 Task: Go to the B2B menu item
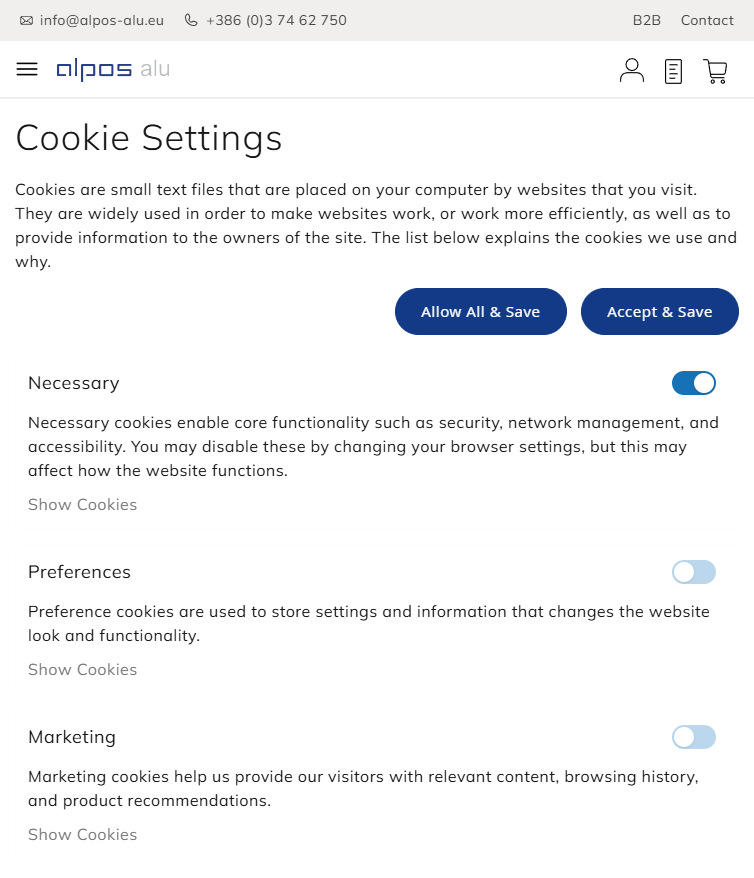[x=647, y=20]
